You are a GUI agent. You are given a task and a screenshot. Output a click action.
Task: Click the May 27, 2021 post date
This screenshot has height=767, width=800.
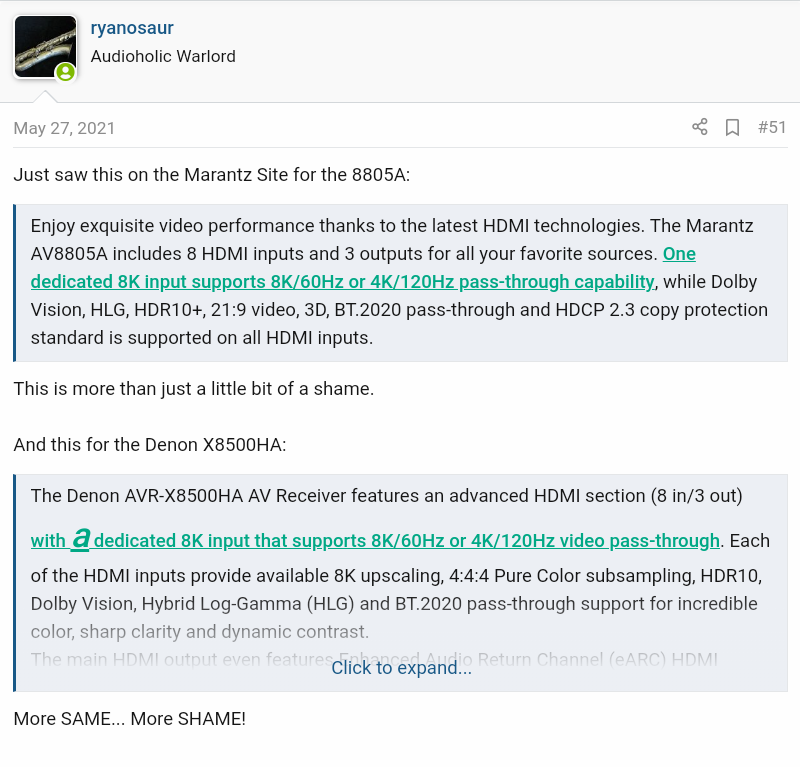(64, 128)
